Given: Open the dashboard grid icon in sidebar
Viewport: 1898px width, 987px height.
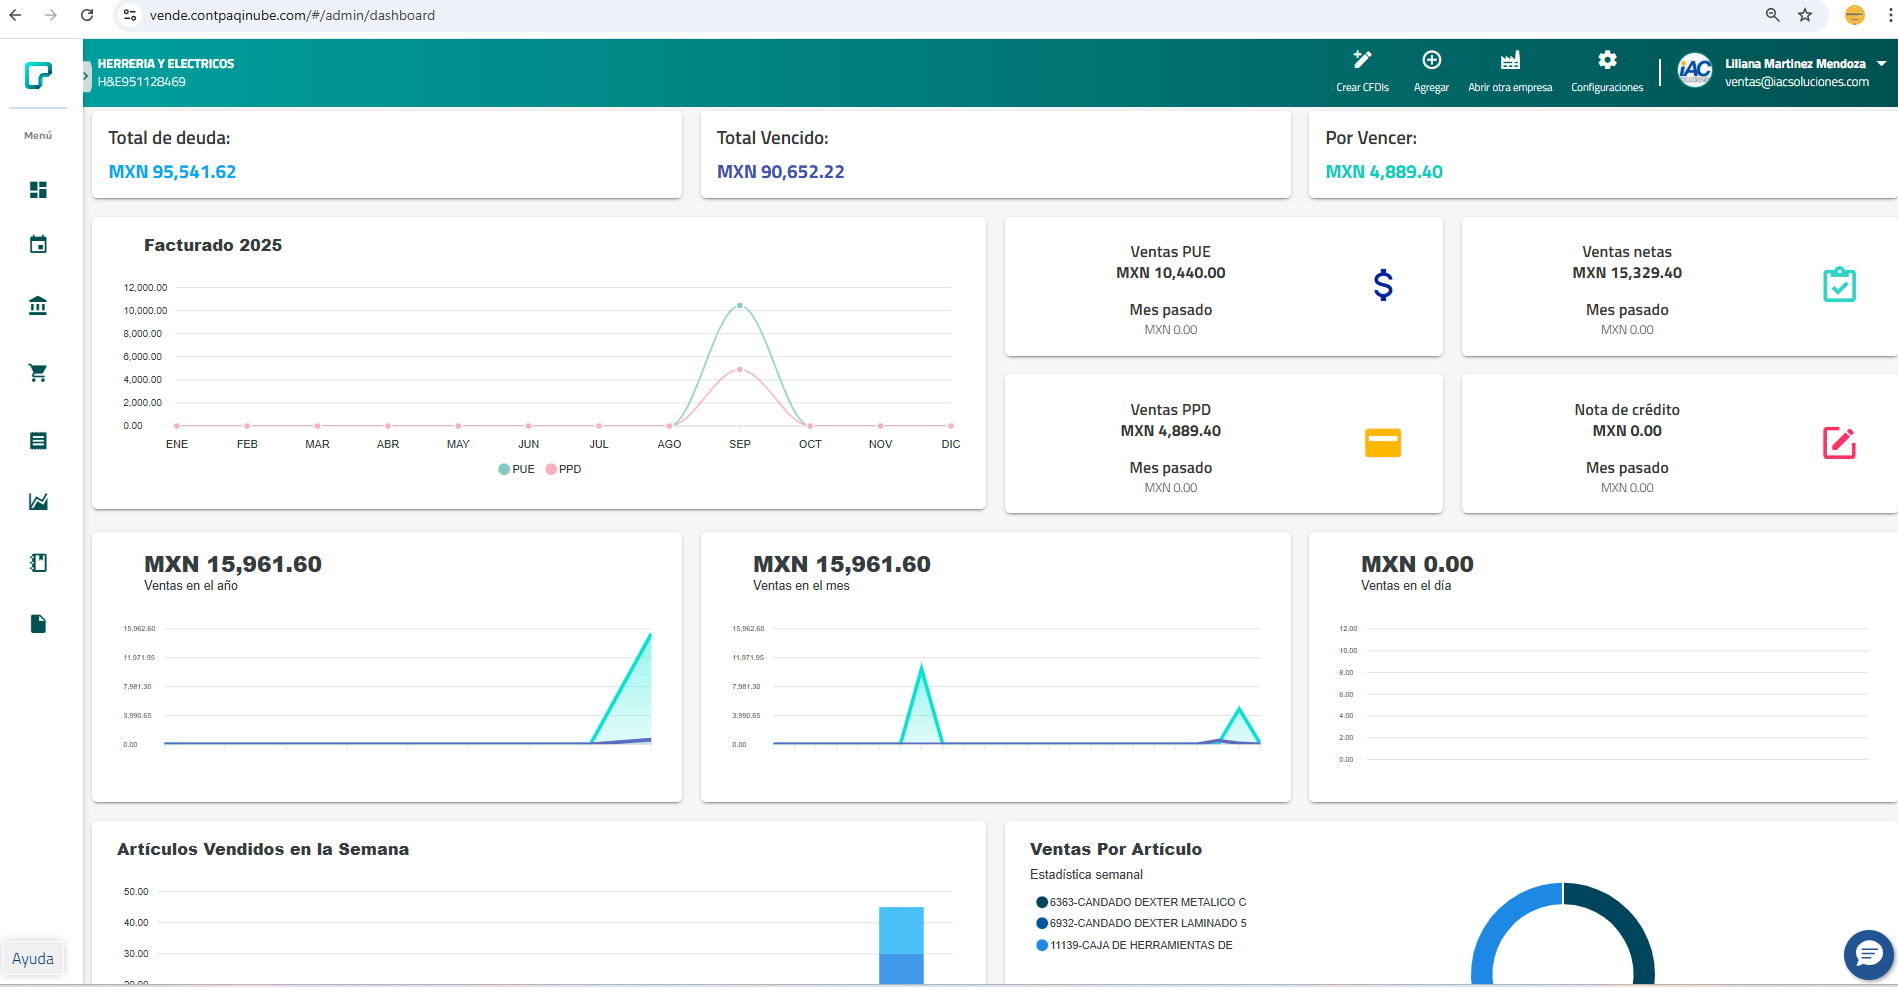Looking at the screenshot, I should coord(38,190).
